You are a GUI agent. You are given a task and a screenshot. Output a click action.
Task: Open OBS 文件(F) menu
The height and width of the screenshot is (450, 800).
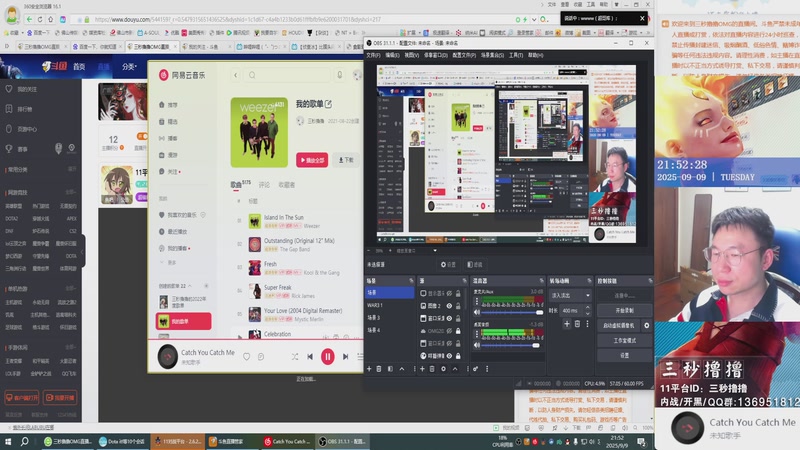[373, 55]
